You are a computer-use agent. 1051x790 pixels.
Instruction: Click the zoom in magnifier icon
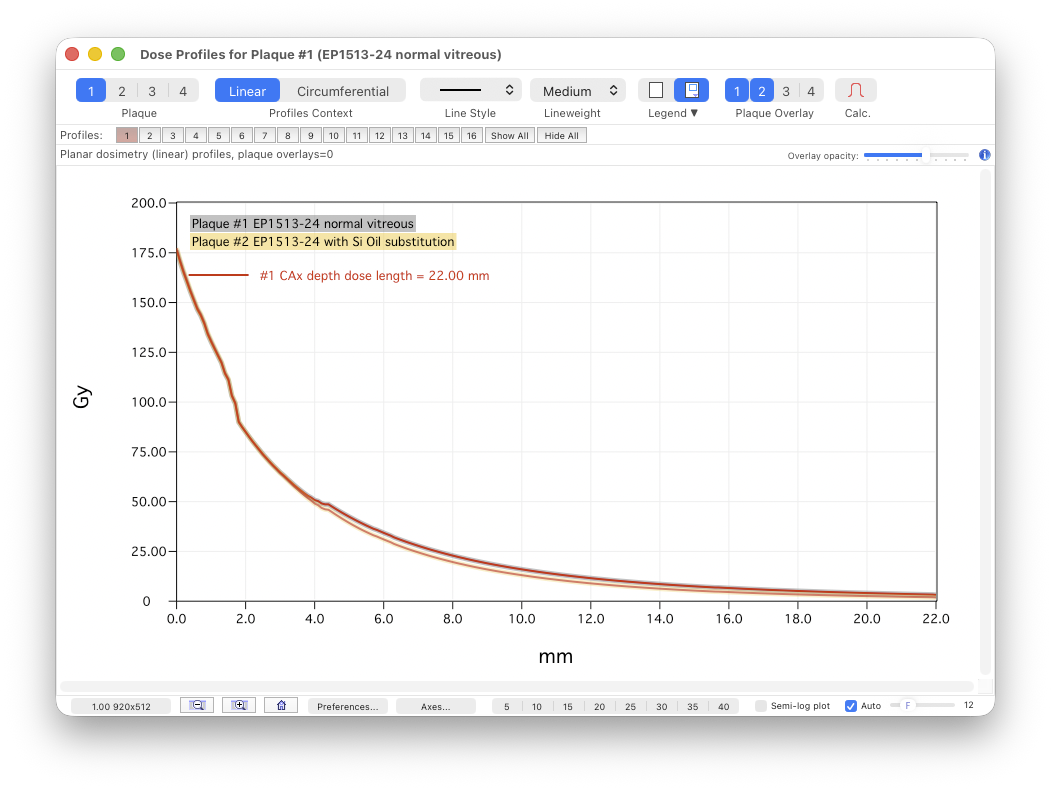(x=239, y=705)
